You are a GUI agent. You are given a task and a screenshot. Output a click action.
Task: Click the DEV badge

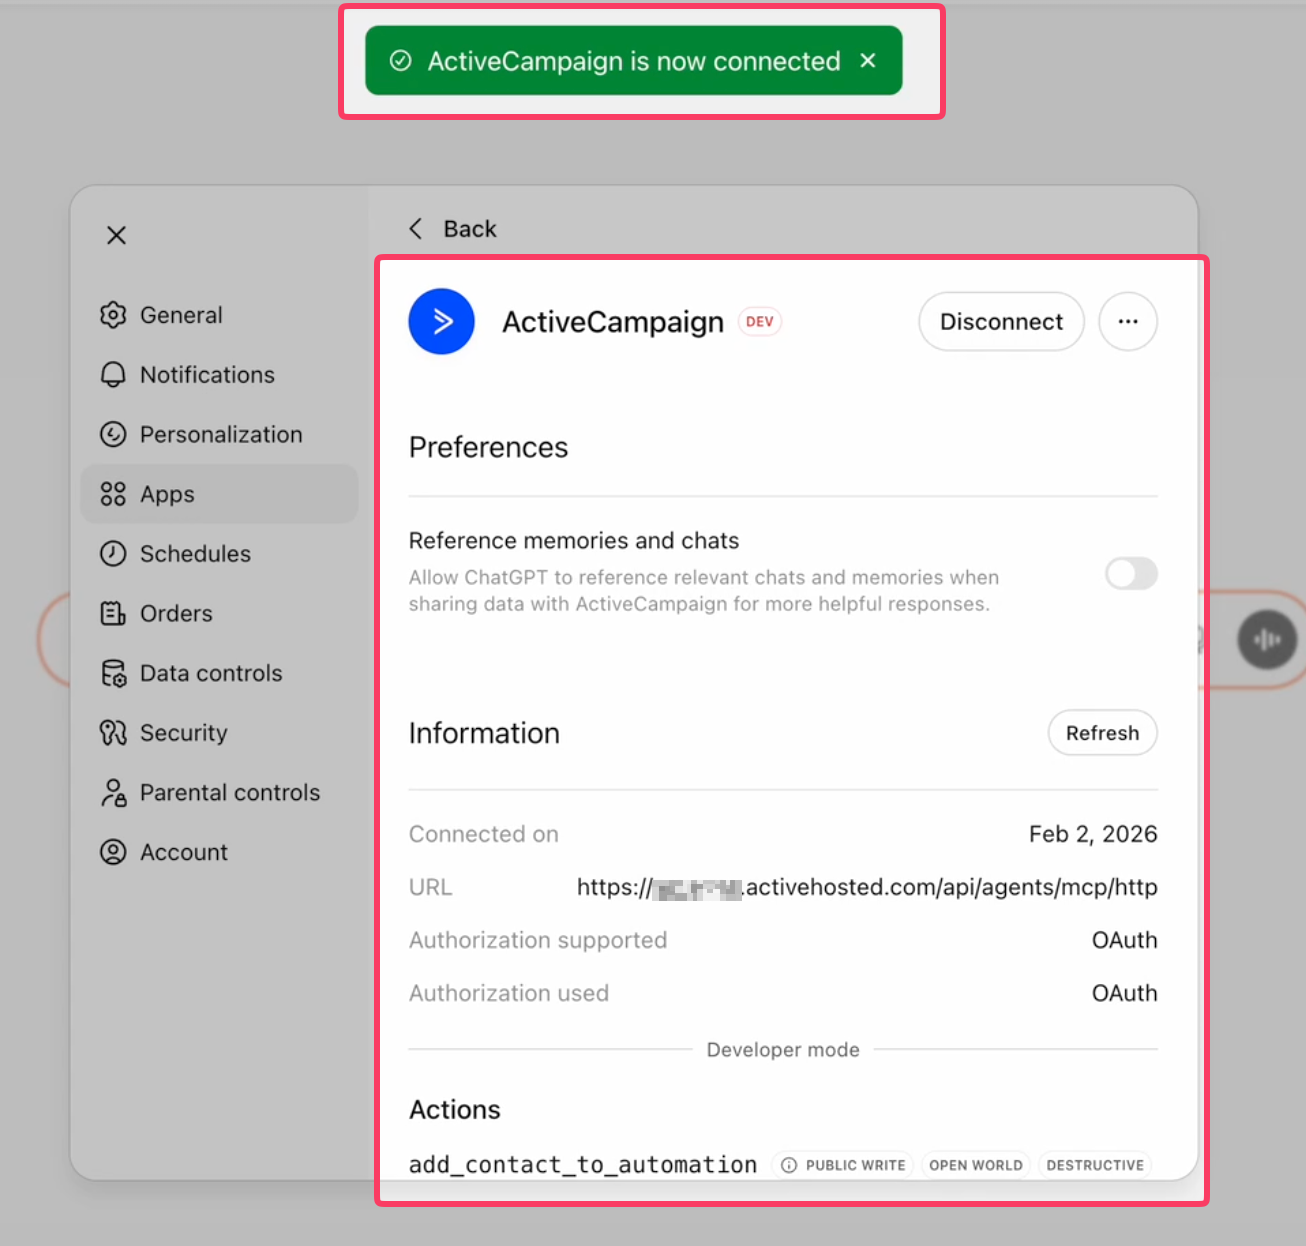[x=760, y=322]
